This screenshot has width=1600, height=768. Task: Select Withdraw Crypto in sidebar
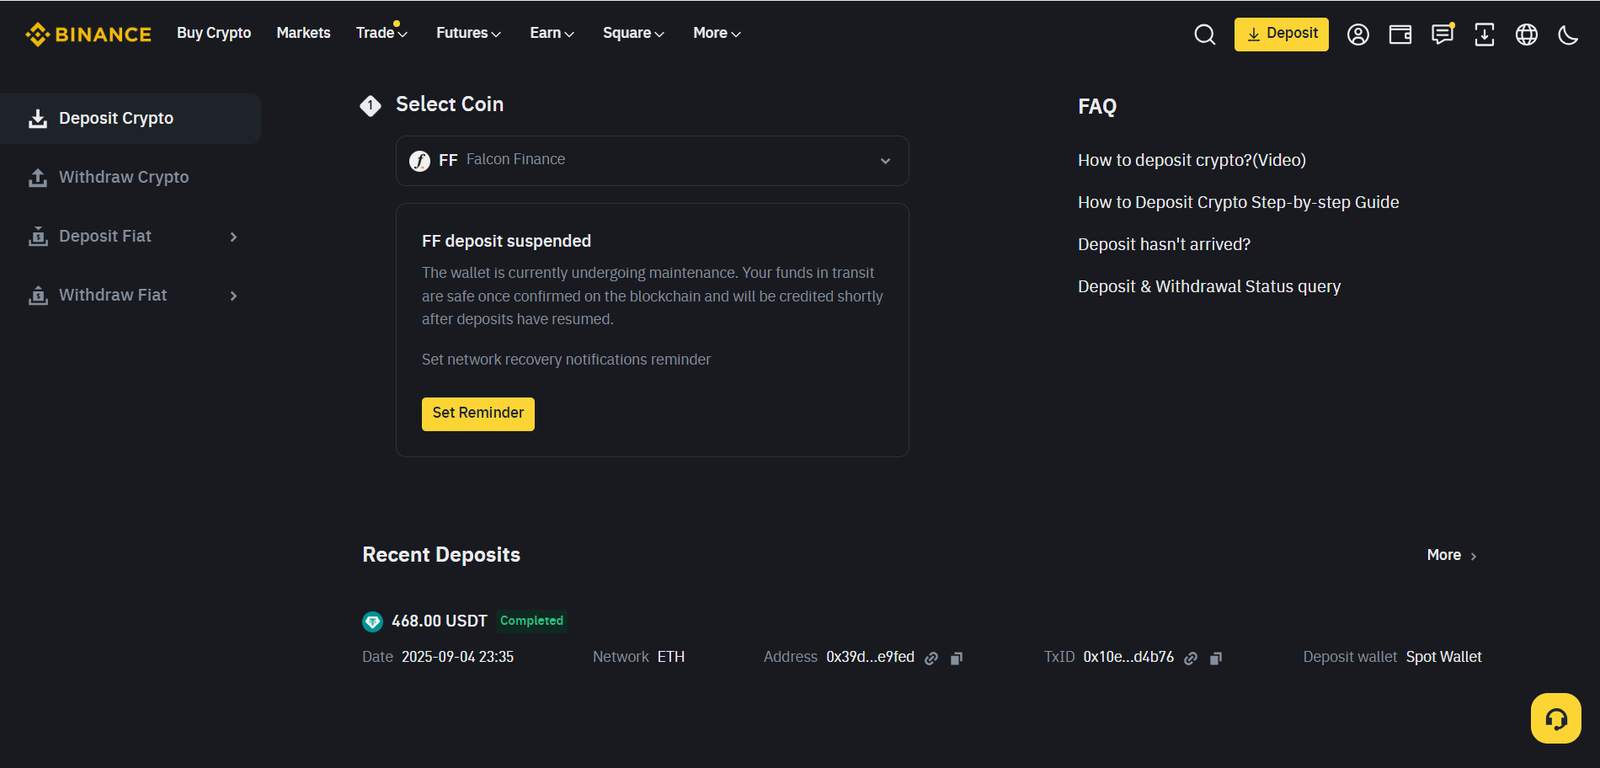[x=123, y=177]
